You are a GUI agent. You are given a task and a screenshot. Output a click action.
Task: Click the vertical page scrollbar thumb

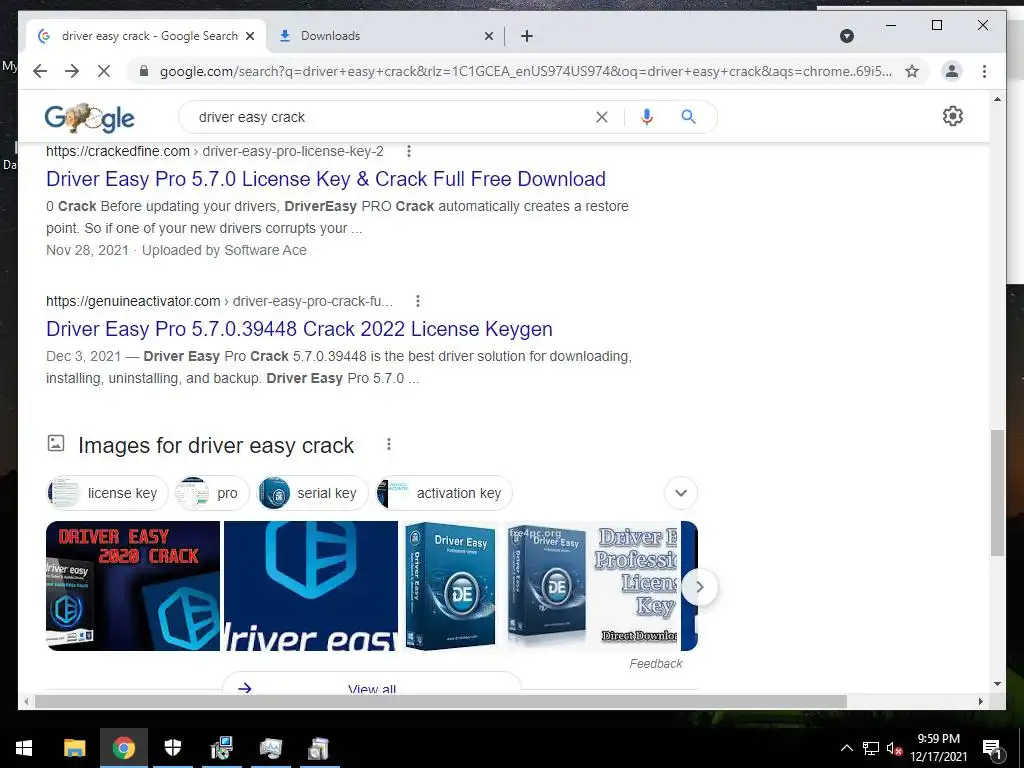(997, 492)
